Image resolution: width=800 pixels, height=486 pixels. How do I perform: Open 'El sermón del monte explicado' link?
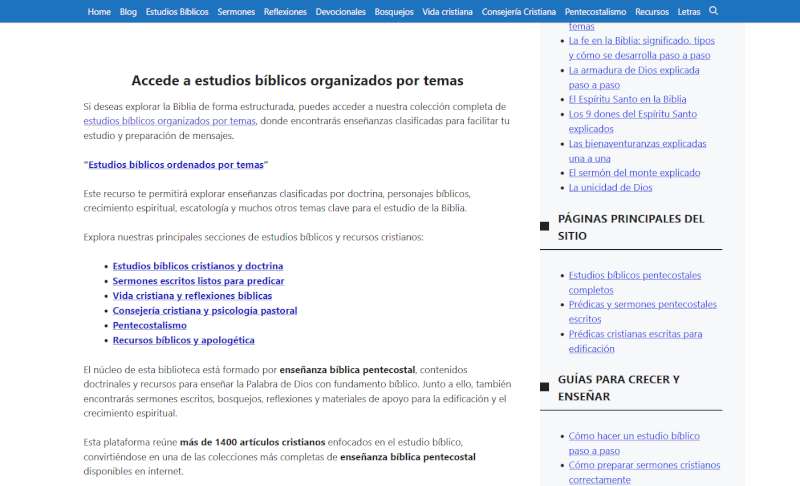coord(634,173)
